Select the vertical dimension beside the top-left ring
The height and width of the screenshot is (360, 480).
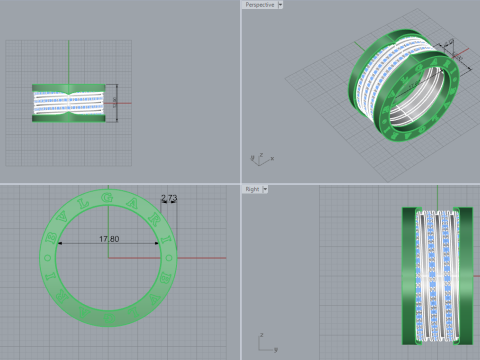click(115, 103)
